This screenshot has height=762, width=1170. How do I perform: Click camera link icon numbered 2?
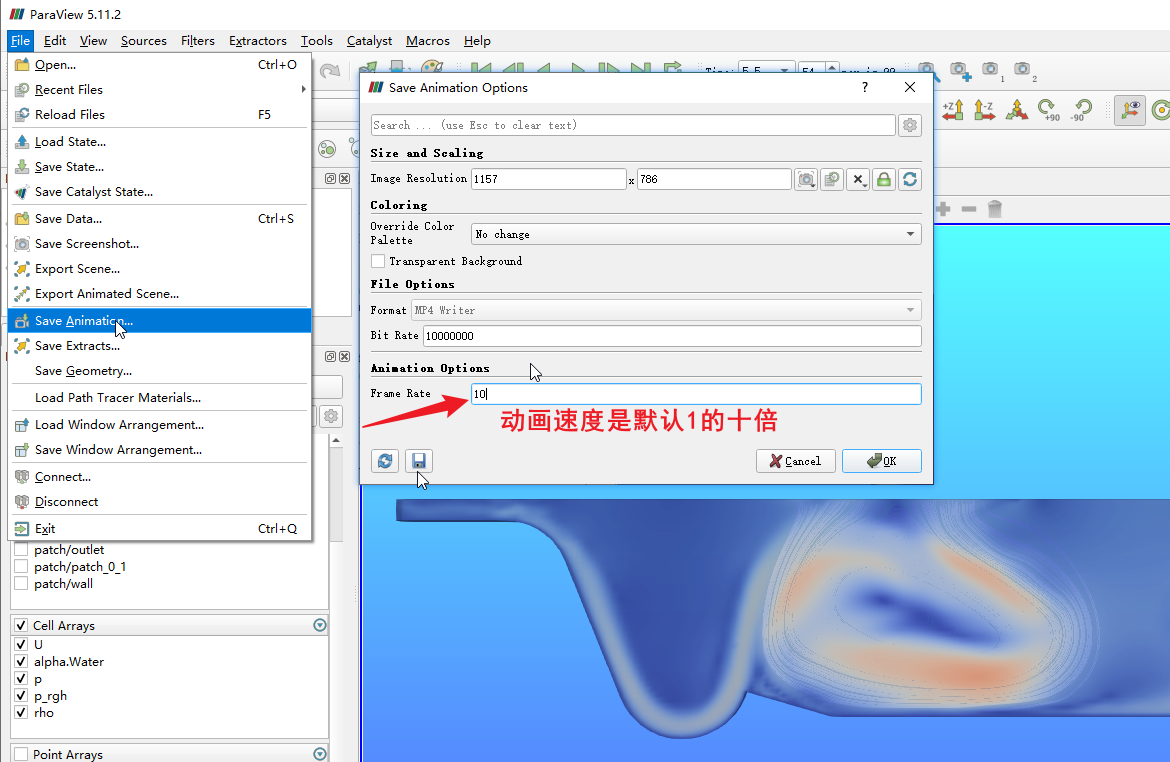click(1024, 72)
